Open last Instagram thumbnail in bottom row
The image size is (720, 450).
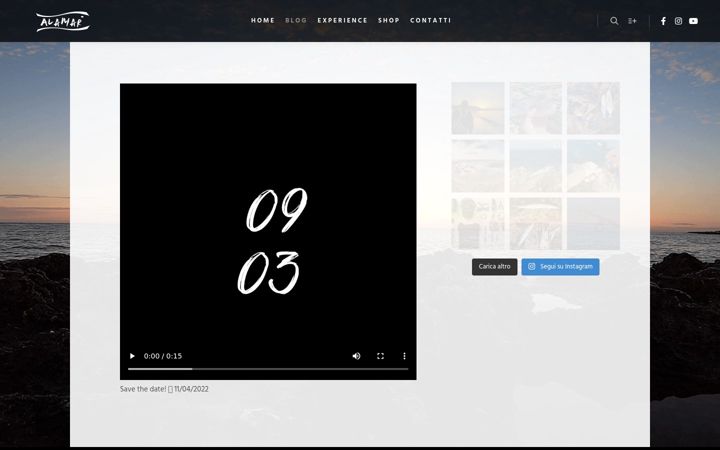593,224
